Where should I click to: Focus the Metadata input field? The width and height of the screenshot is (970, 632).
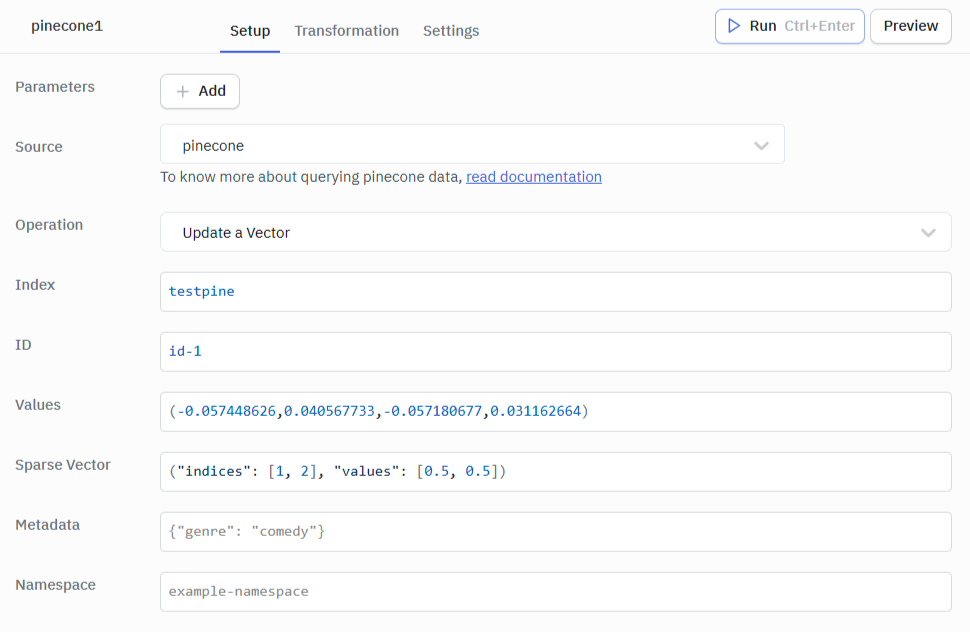pos(556,532)
